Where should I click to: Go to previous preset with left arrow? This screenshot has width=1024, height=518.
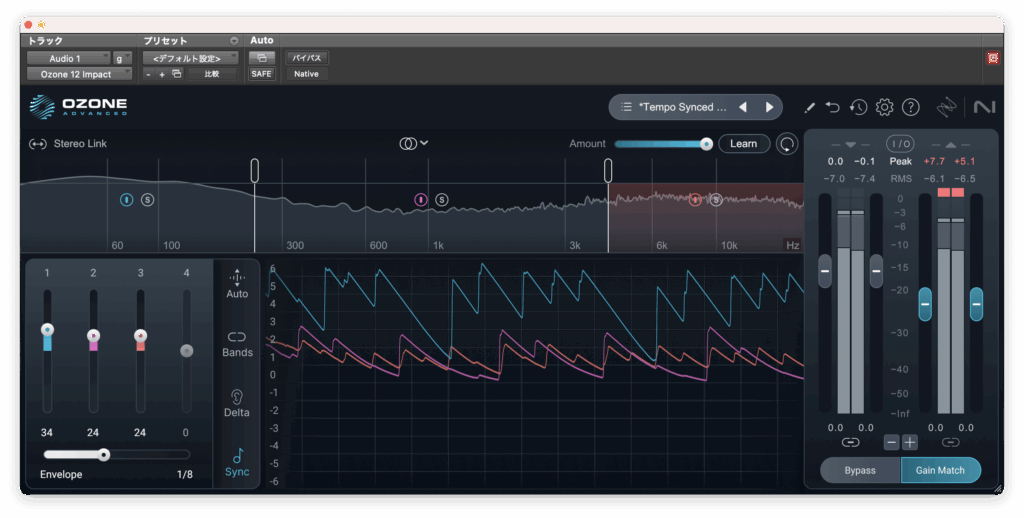click(742, 107)
